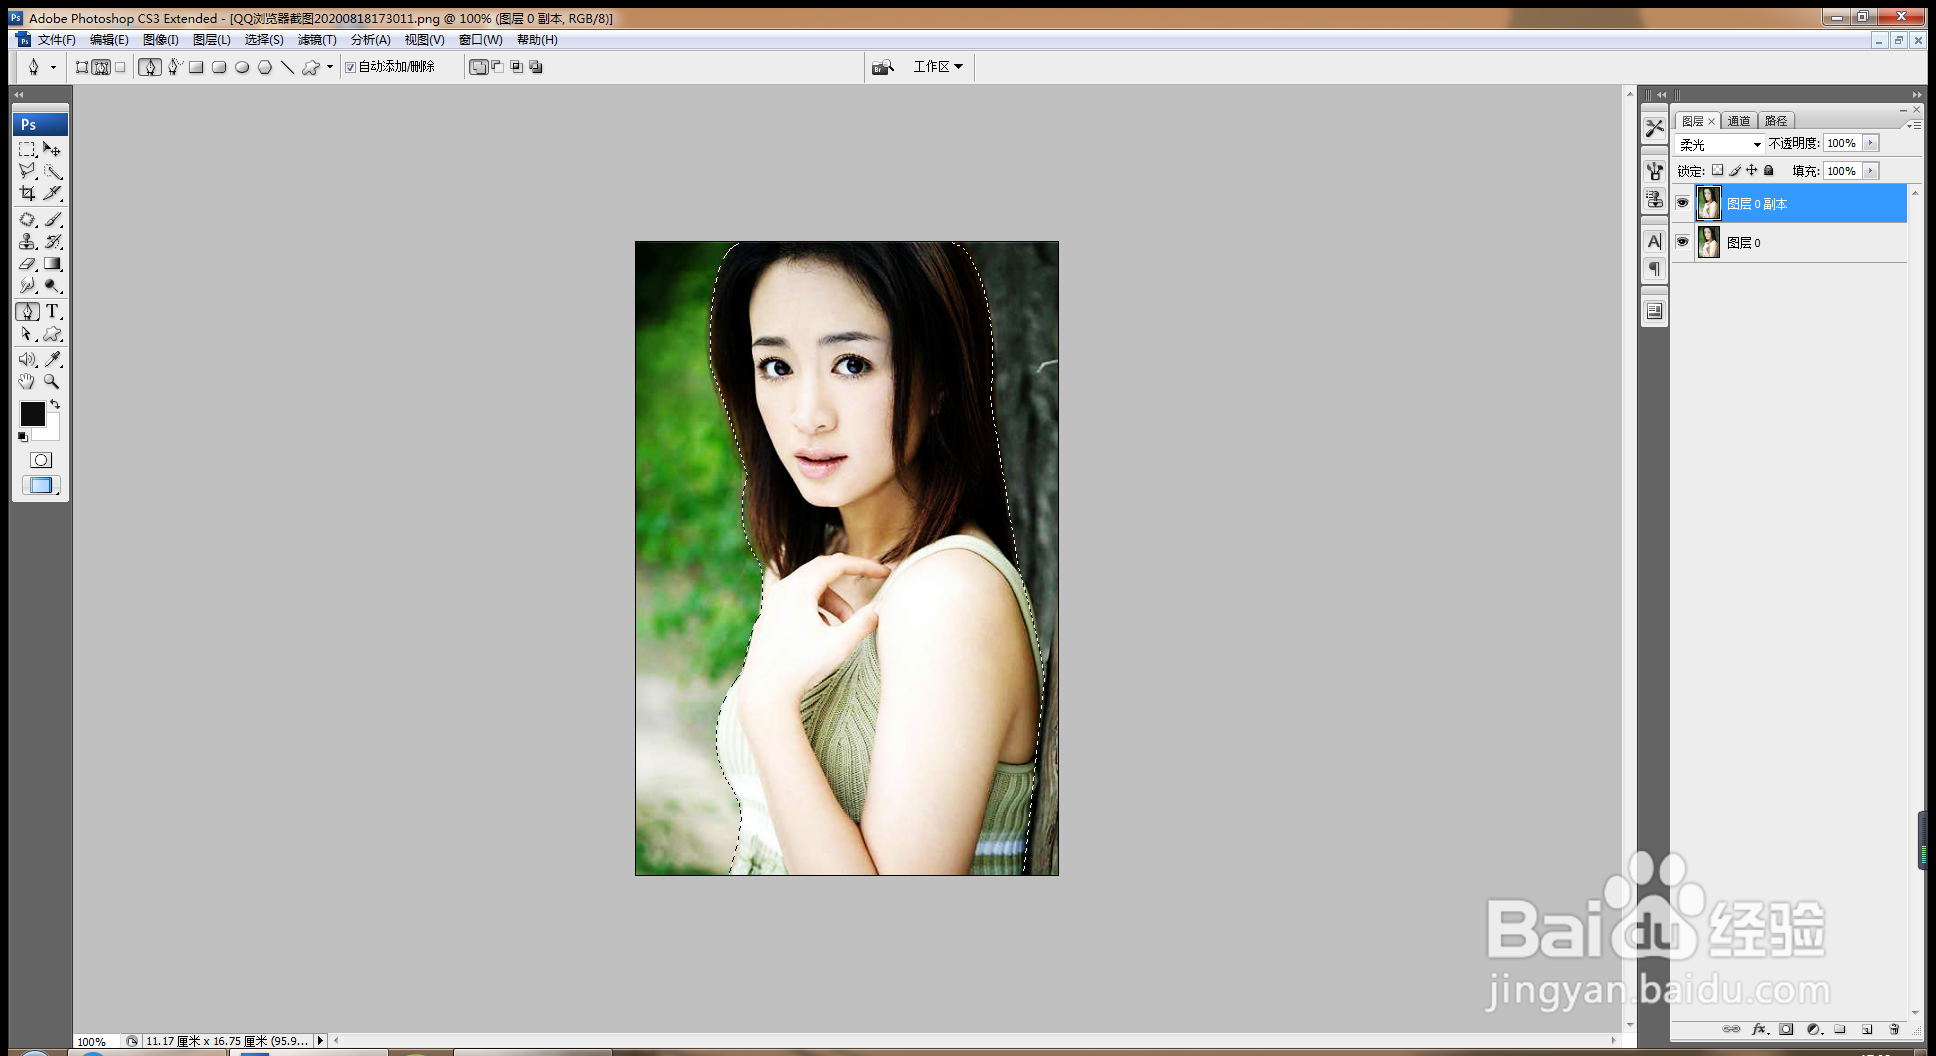This screenshot has height=1056, width=1936.
Task: Select the Pen tool in toolbox
Action: coord(27,312)
